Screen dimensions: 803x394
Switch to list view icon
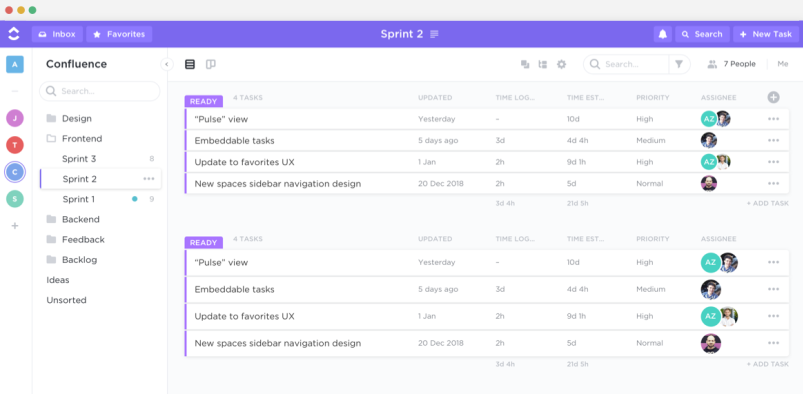coord(190,64)
